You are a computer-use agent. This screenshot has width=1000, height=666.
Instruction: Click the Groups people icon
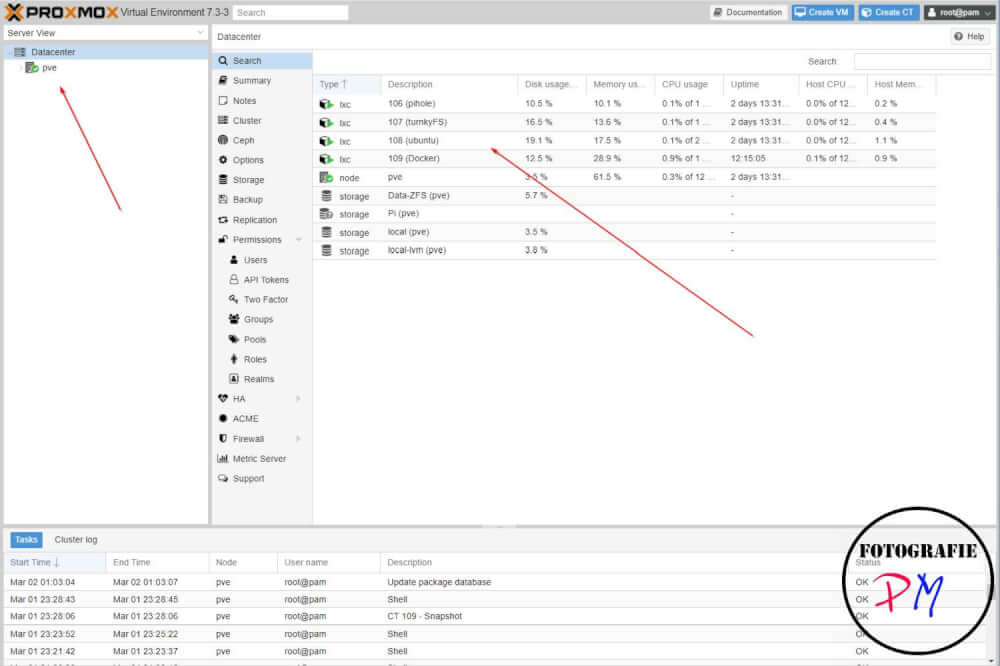tap(233, 320)
